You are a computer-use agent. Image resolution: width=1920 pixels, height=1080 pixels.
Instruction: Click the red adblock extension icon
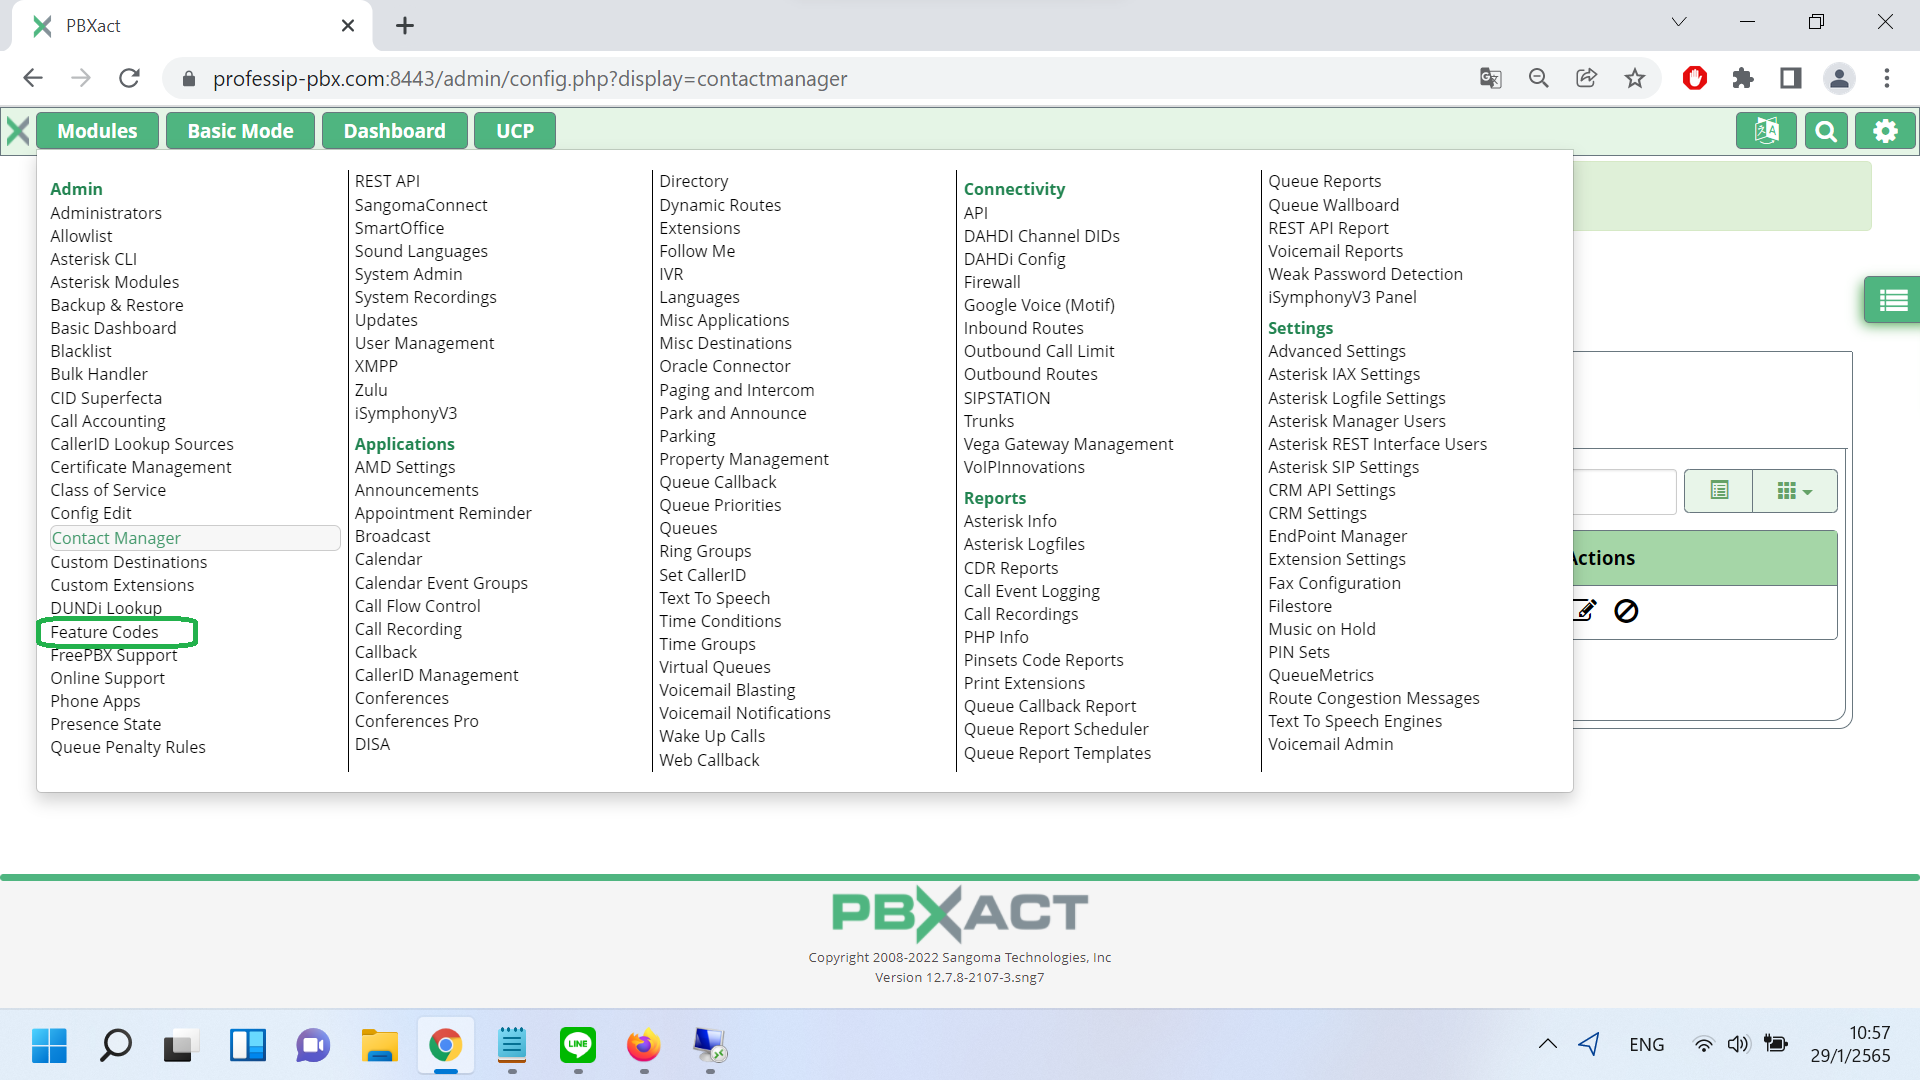[1694, 78]
